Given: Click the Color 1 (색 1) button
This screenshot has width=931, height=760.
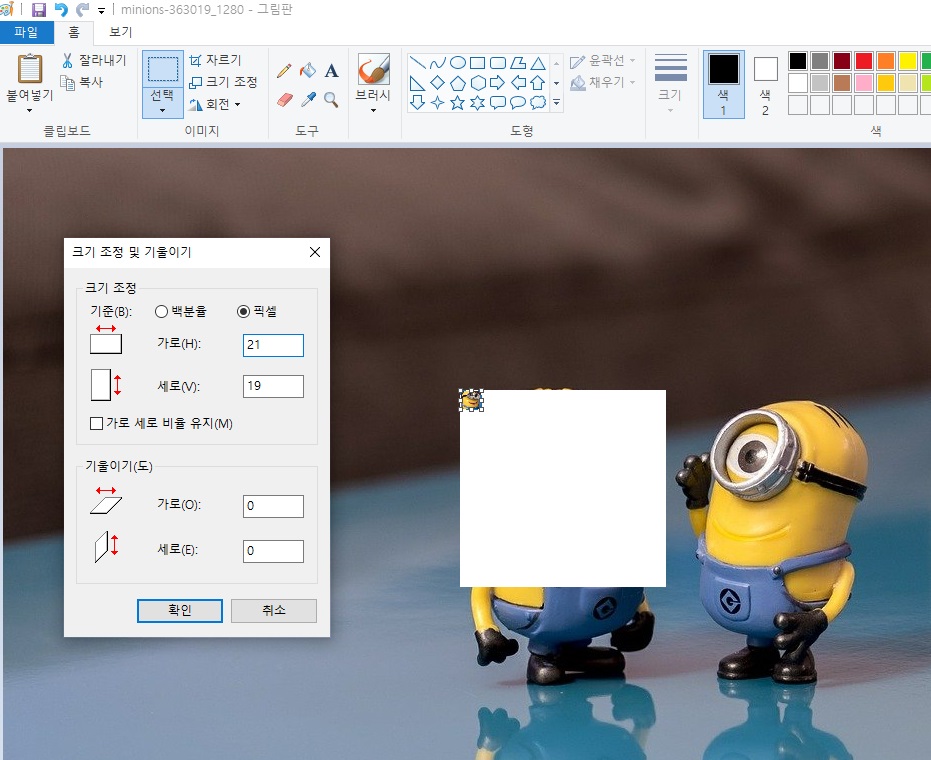Looking at the screenshot, I should tap(724, 84).
